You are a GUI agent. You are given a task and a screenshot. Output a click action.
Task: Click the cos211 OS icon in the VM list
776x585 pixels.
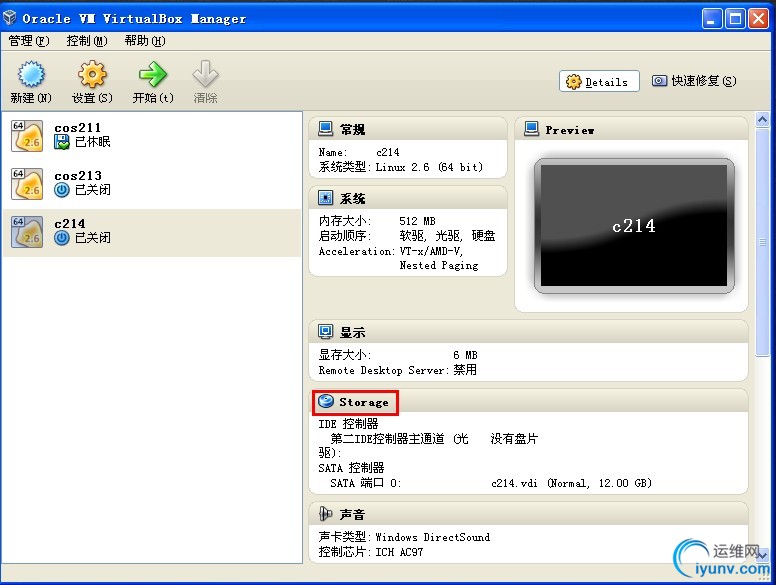click(27, 136)
